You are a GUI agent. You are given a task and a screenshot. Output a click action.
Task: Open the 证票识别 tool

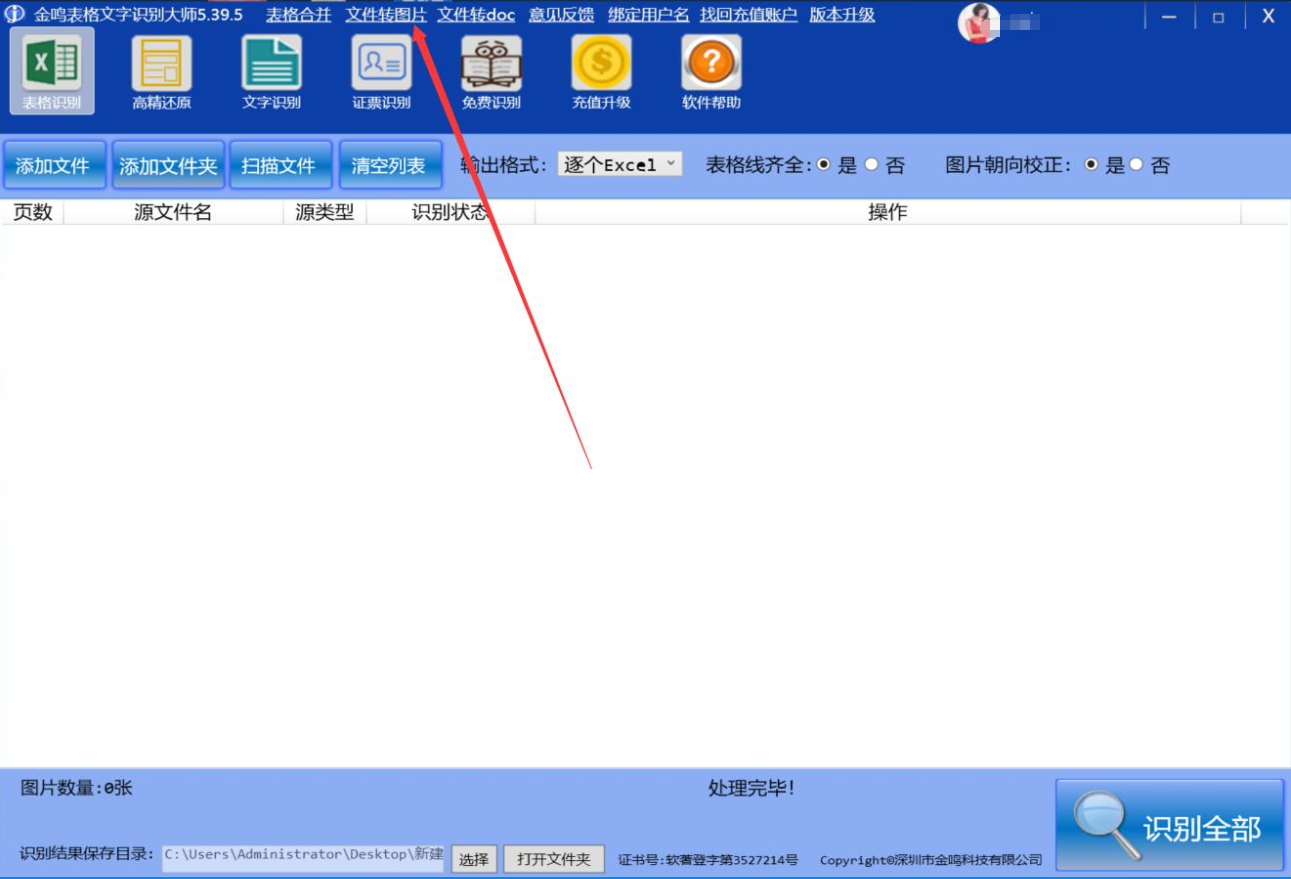(x=381, y=71)
